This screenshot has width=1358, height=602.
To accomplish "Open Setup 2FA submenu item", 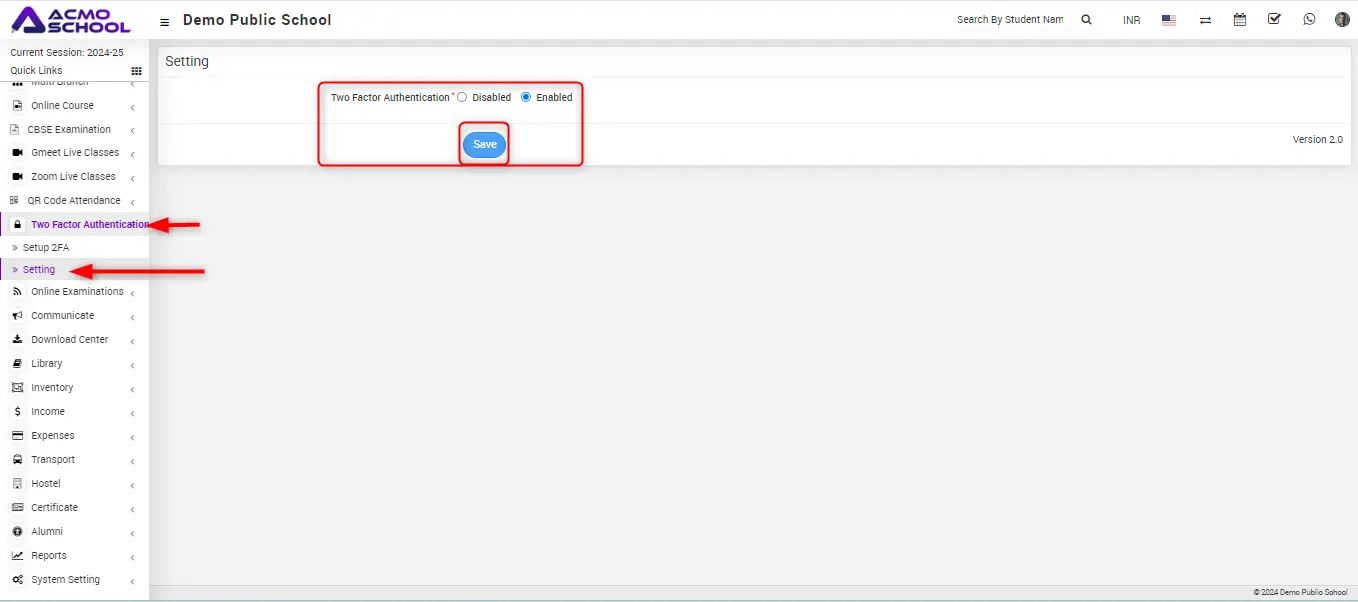I will 46,247.
